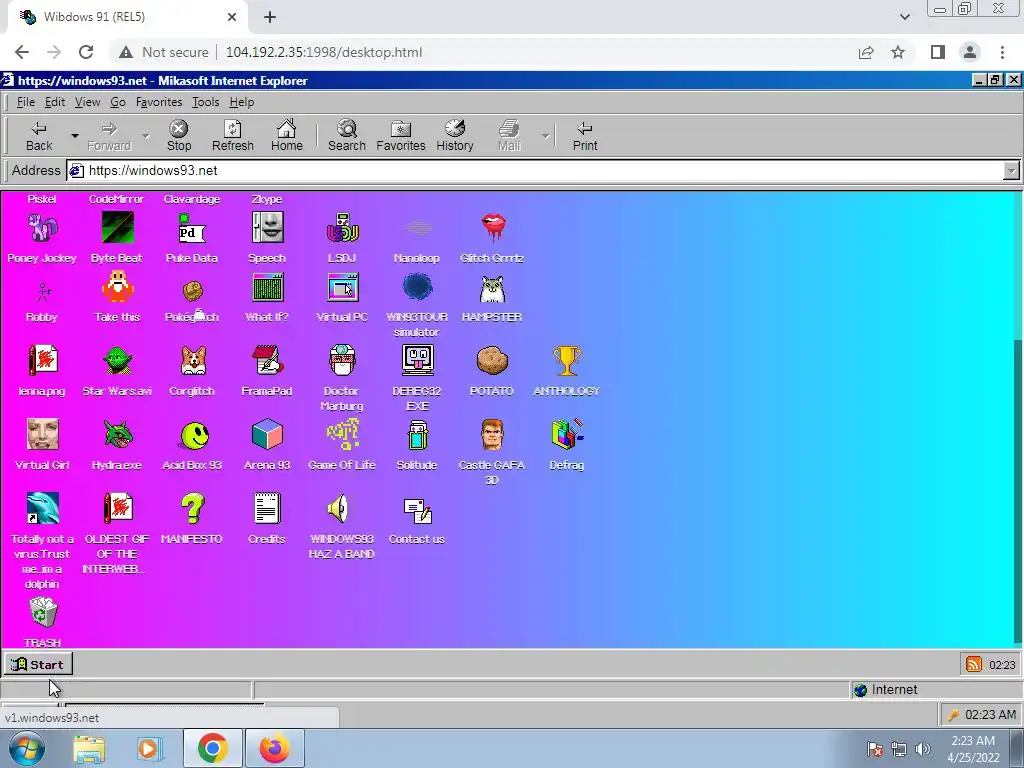Open Firefox from the Windows taskbar
The width and height of the screenshot is (1024, 768).
point(274,748)
